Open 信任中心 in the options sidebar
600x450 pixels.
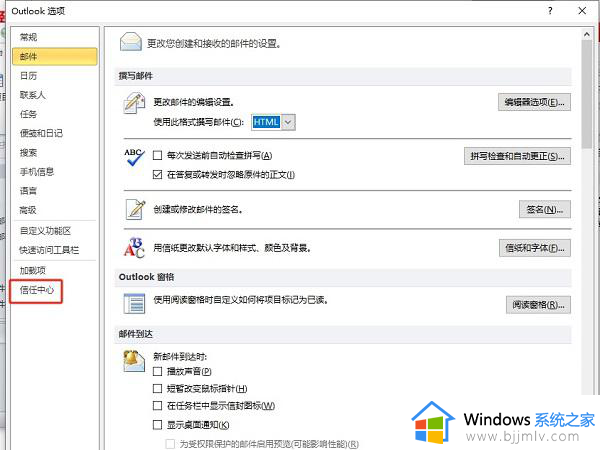(x=37, y=290)
